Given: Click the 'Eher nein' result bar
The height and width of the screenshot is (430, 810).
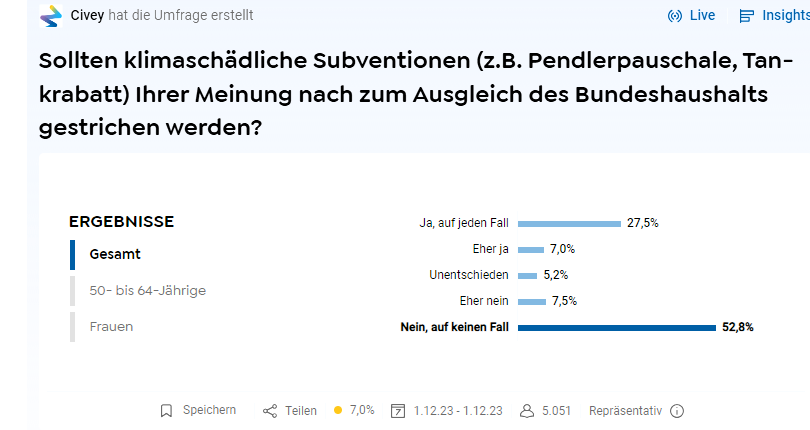Looking at the screenshot, I should point(532,301).
